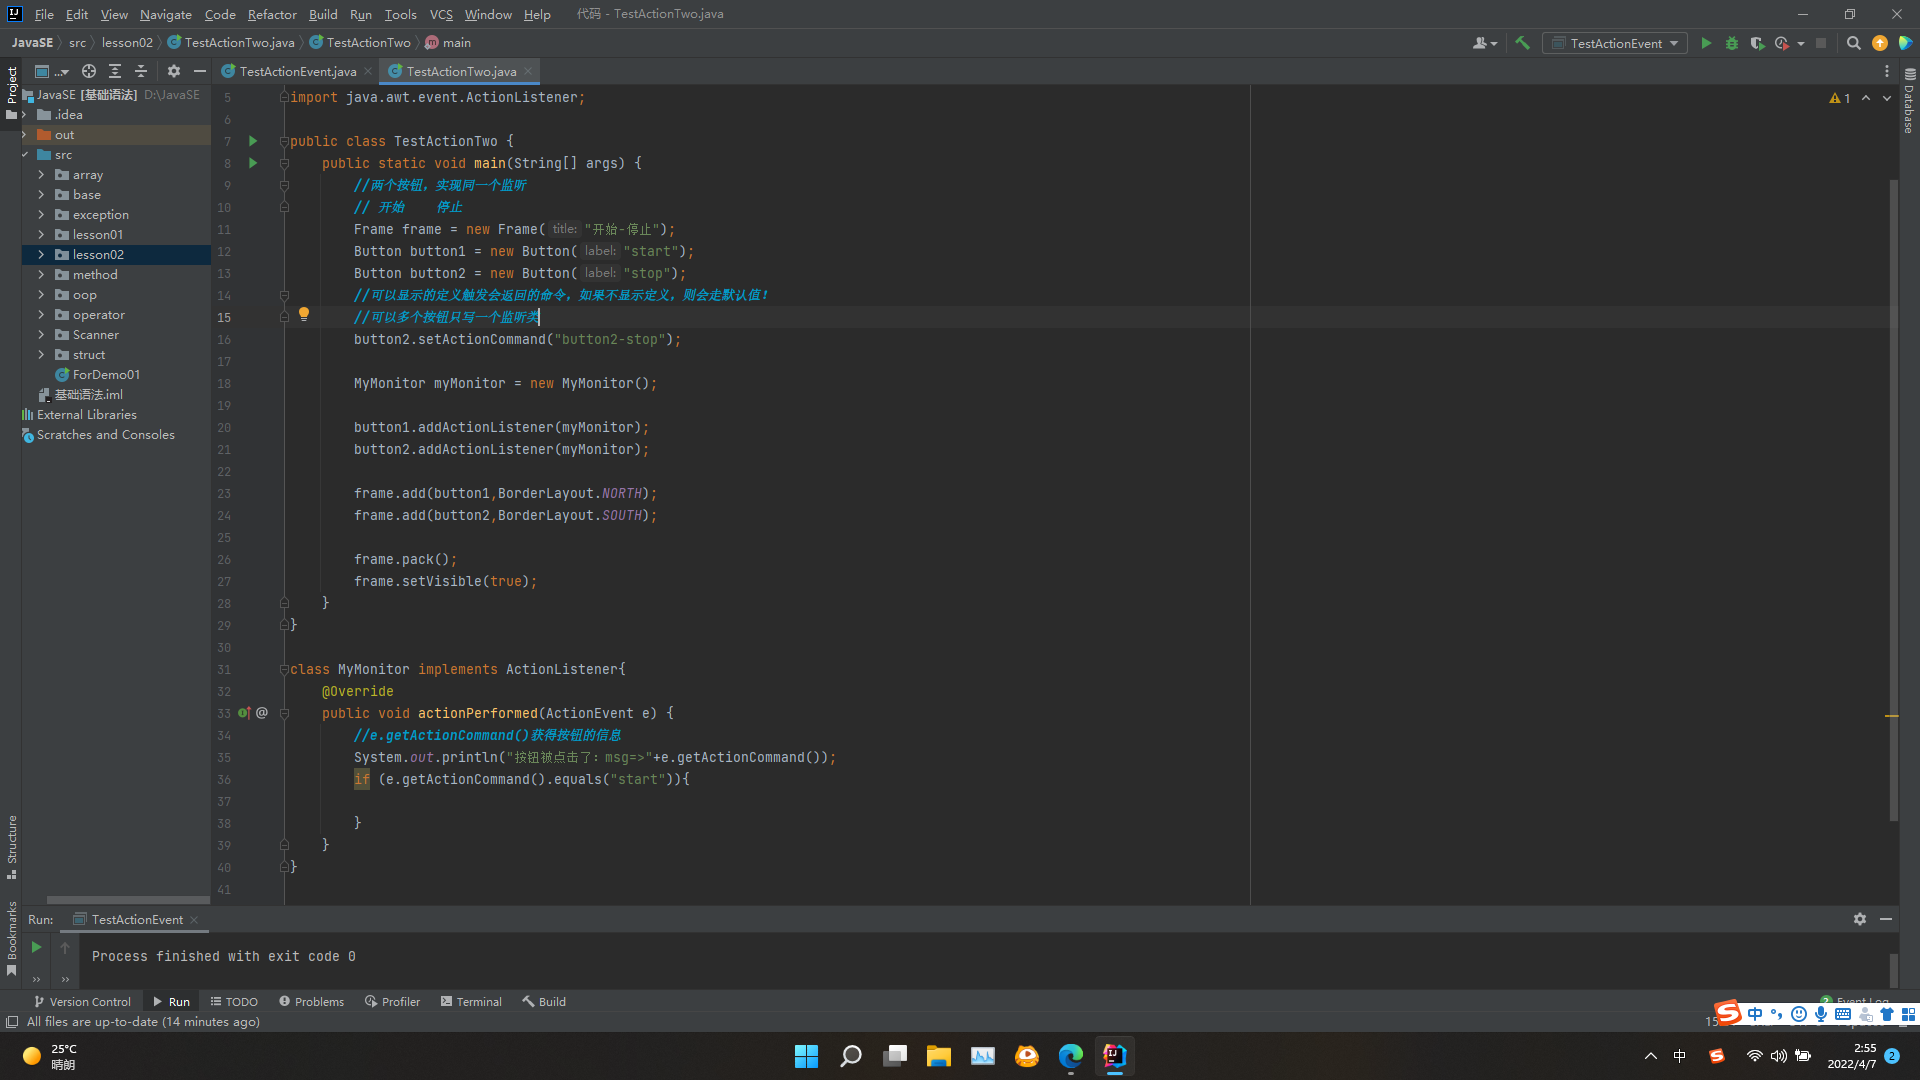Open the Problems tool window
This screenshot has height=1080, width=1920.
click(311, 1001)
